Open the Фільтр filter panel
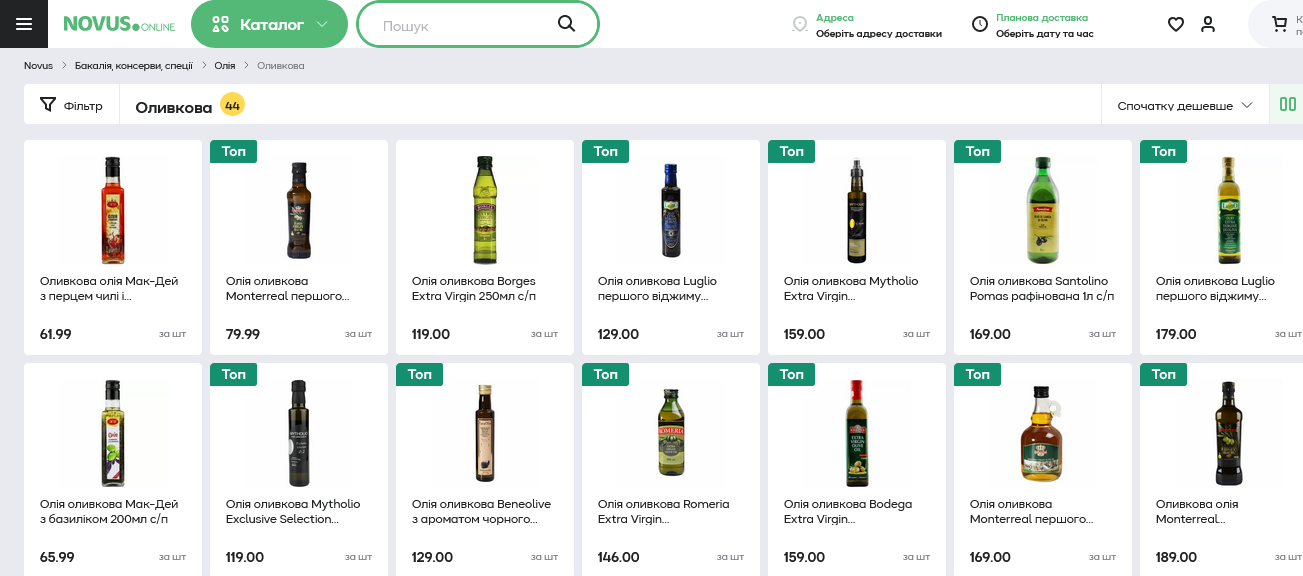1303x576 pixels. tap(71, 105)
